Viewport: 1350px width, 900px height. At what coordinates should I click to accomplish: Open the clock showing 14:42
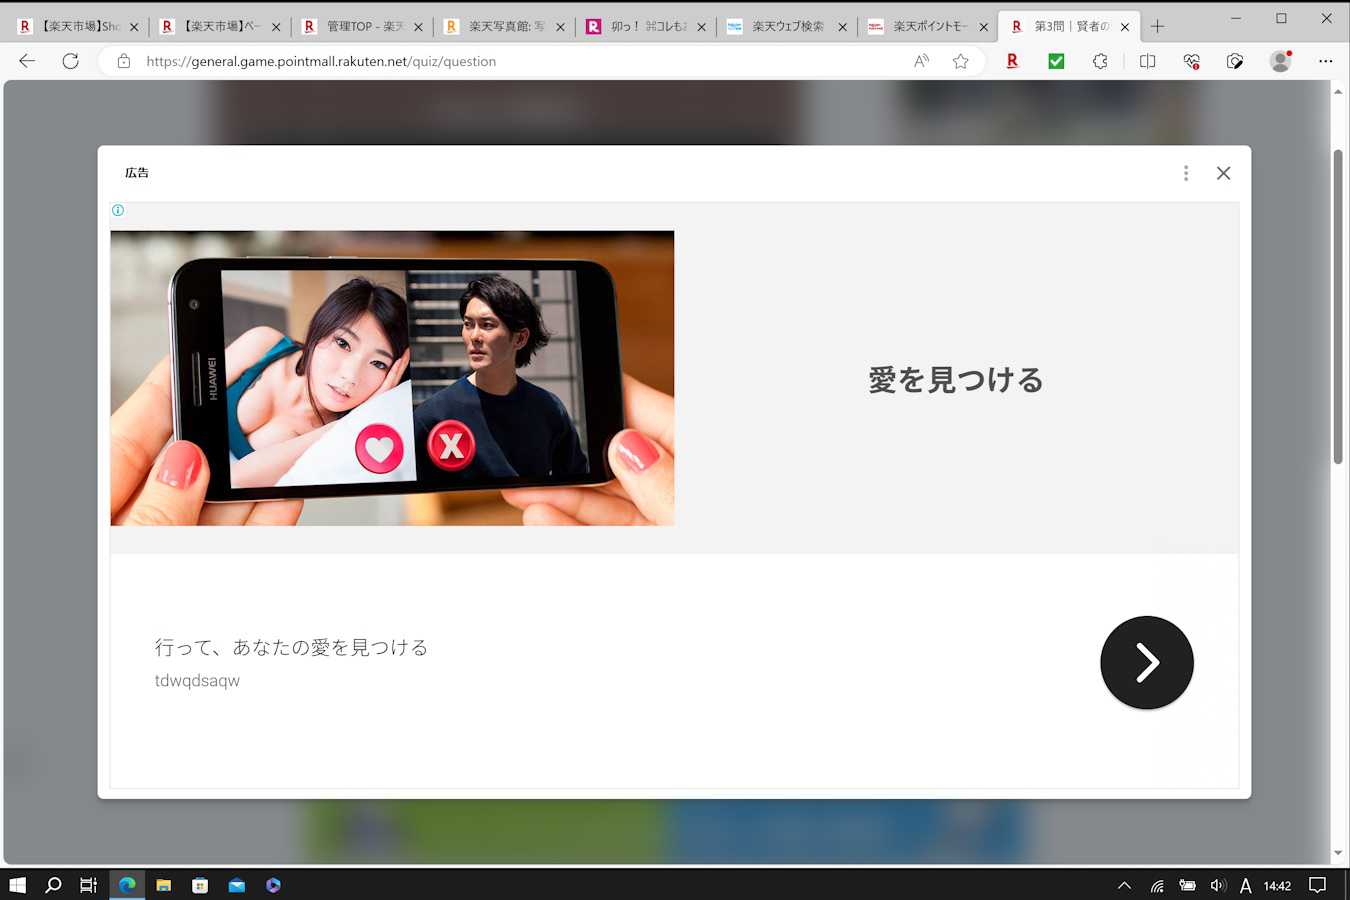click(1277, 885)
